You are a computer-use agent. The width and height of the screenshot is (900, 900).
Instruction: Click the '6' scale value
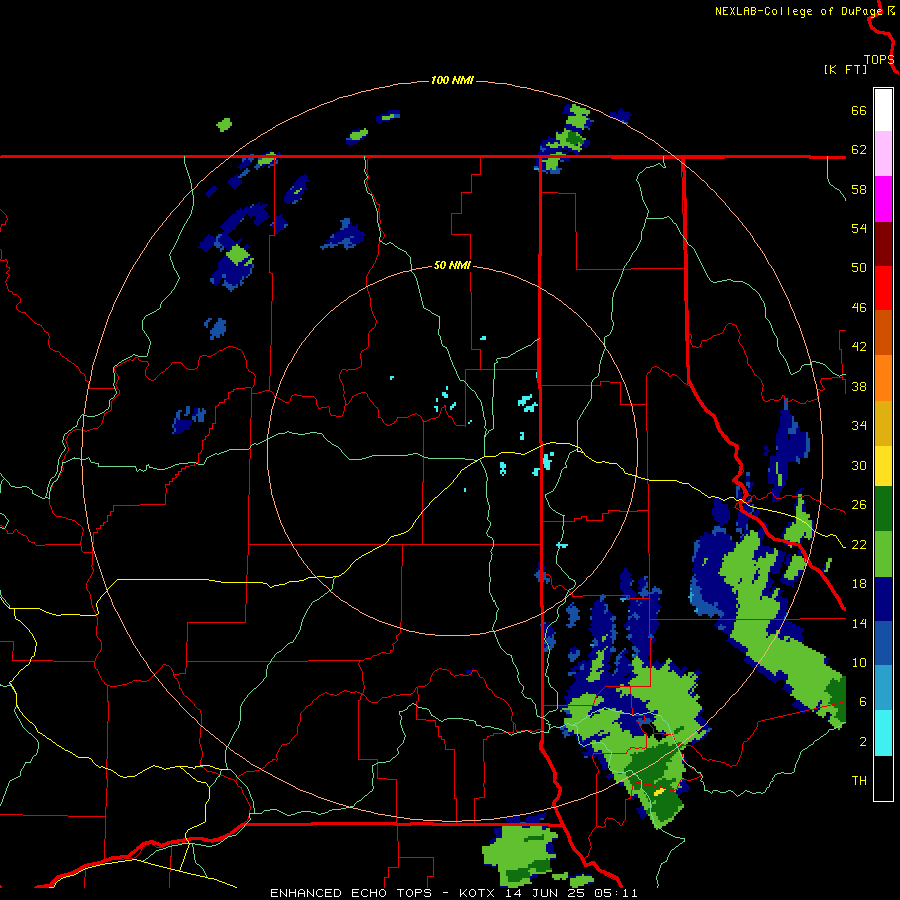tap(862, 701)
